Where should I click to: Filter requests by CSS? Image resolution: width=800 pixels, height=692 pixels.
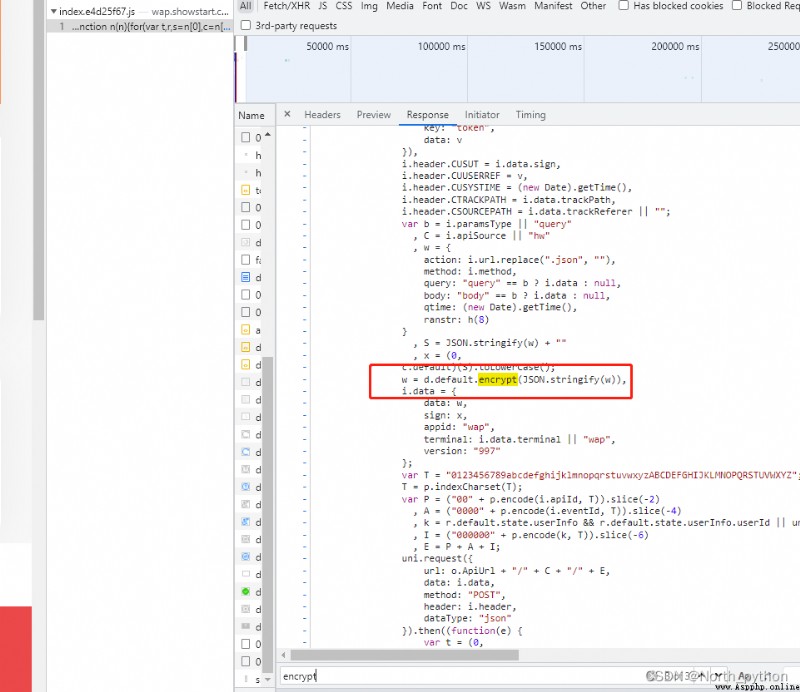pos(343,6)
